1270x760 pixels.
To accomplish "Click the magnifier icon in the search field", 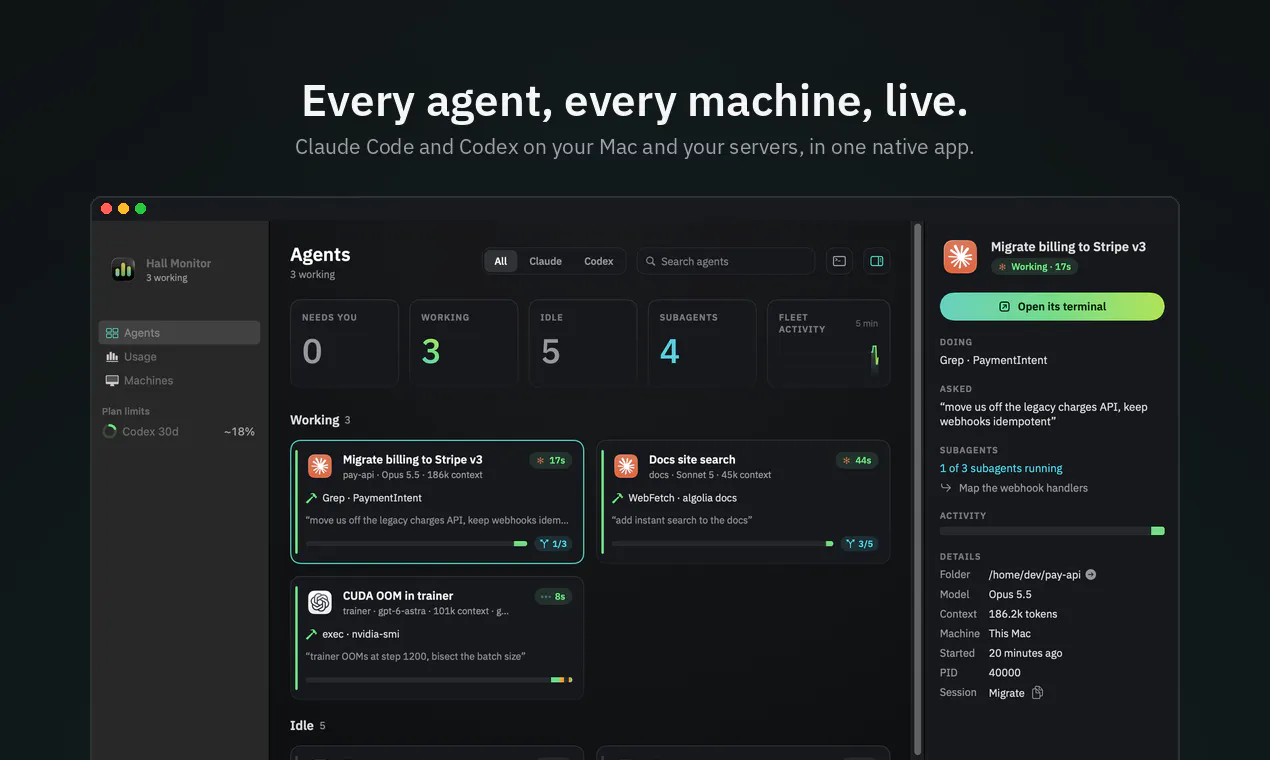I will tap(651, 262).
